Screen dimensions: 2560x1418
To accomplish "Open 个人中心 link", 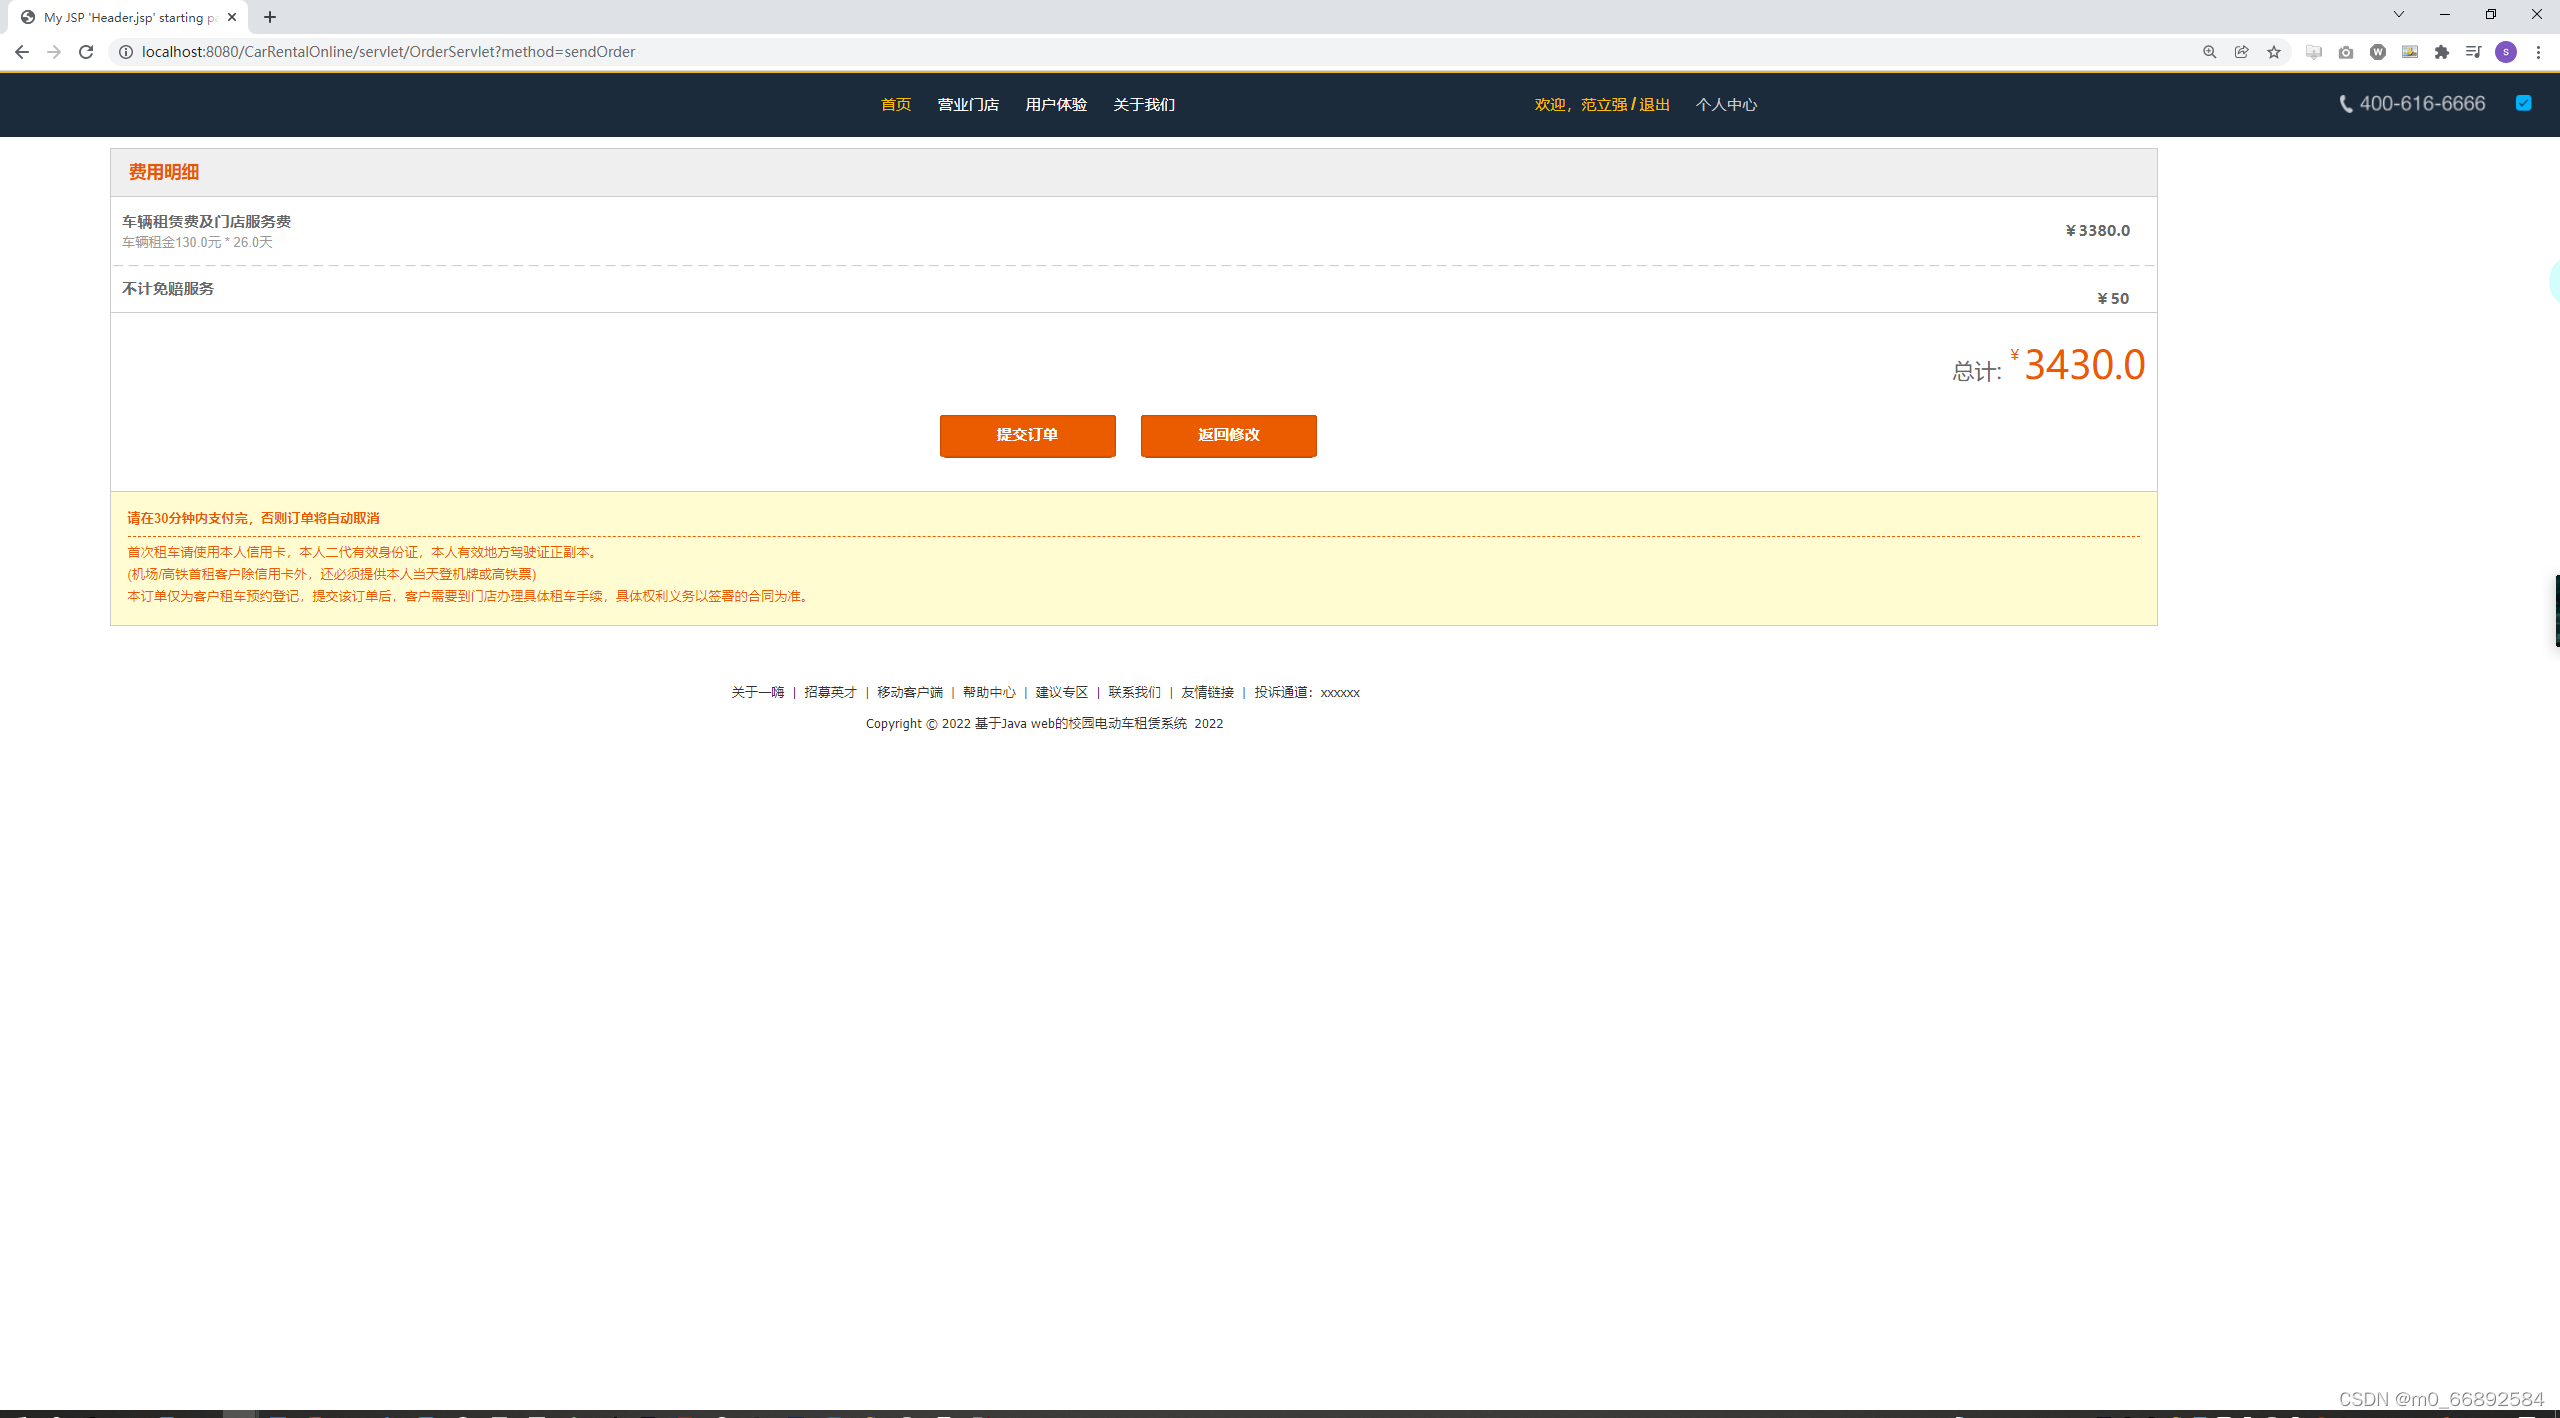I will pos(1726,105).
